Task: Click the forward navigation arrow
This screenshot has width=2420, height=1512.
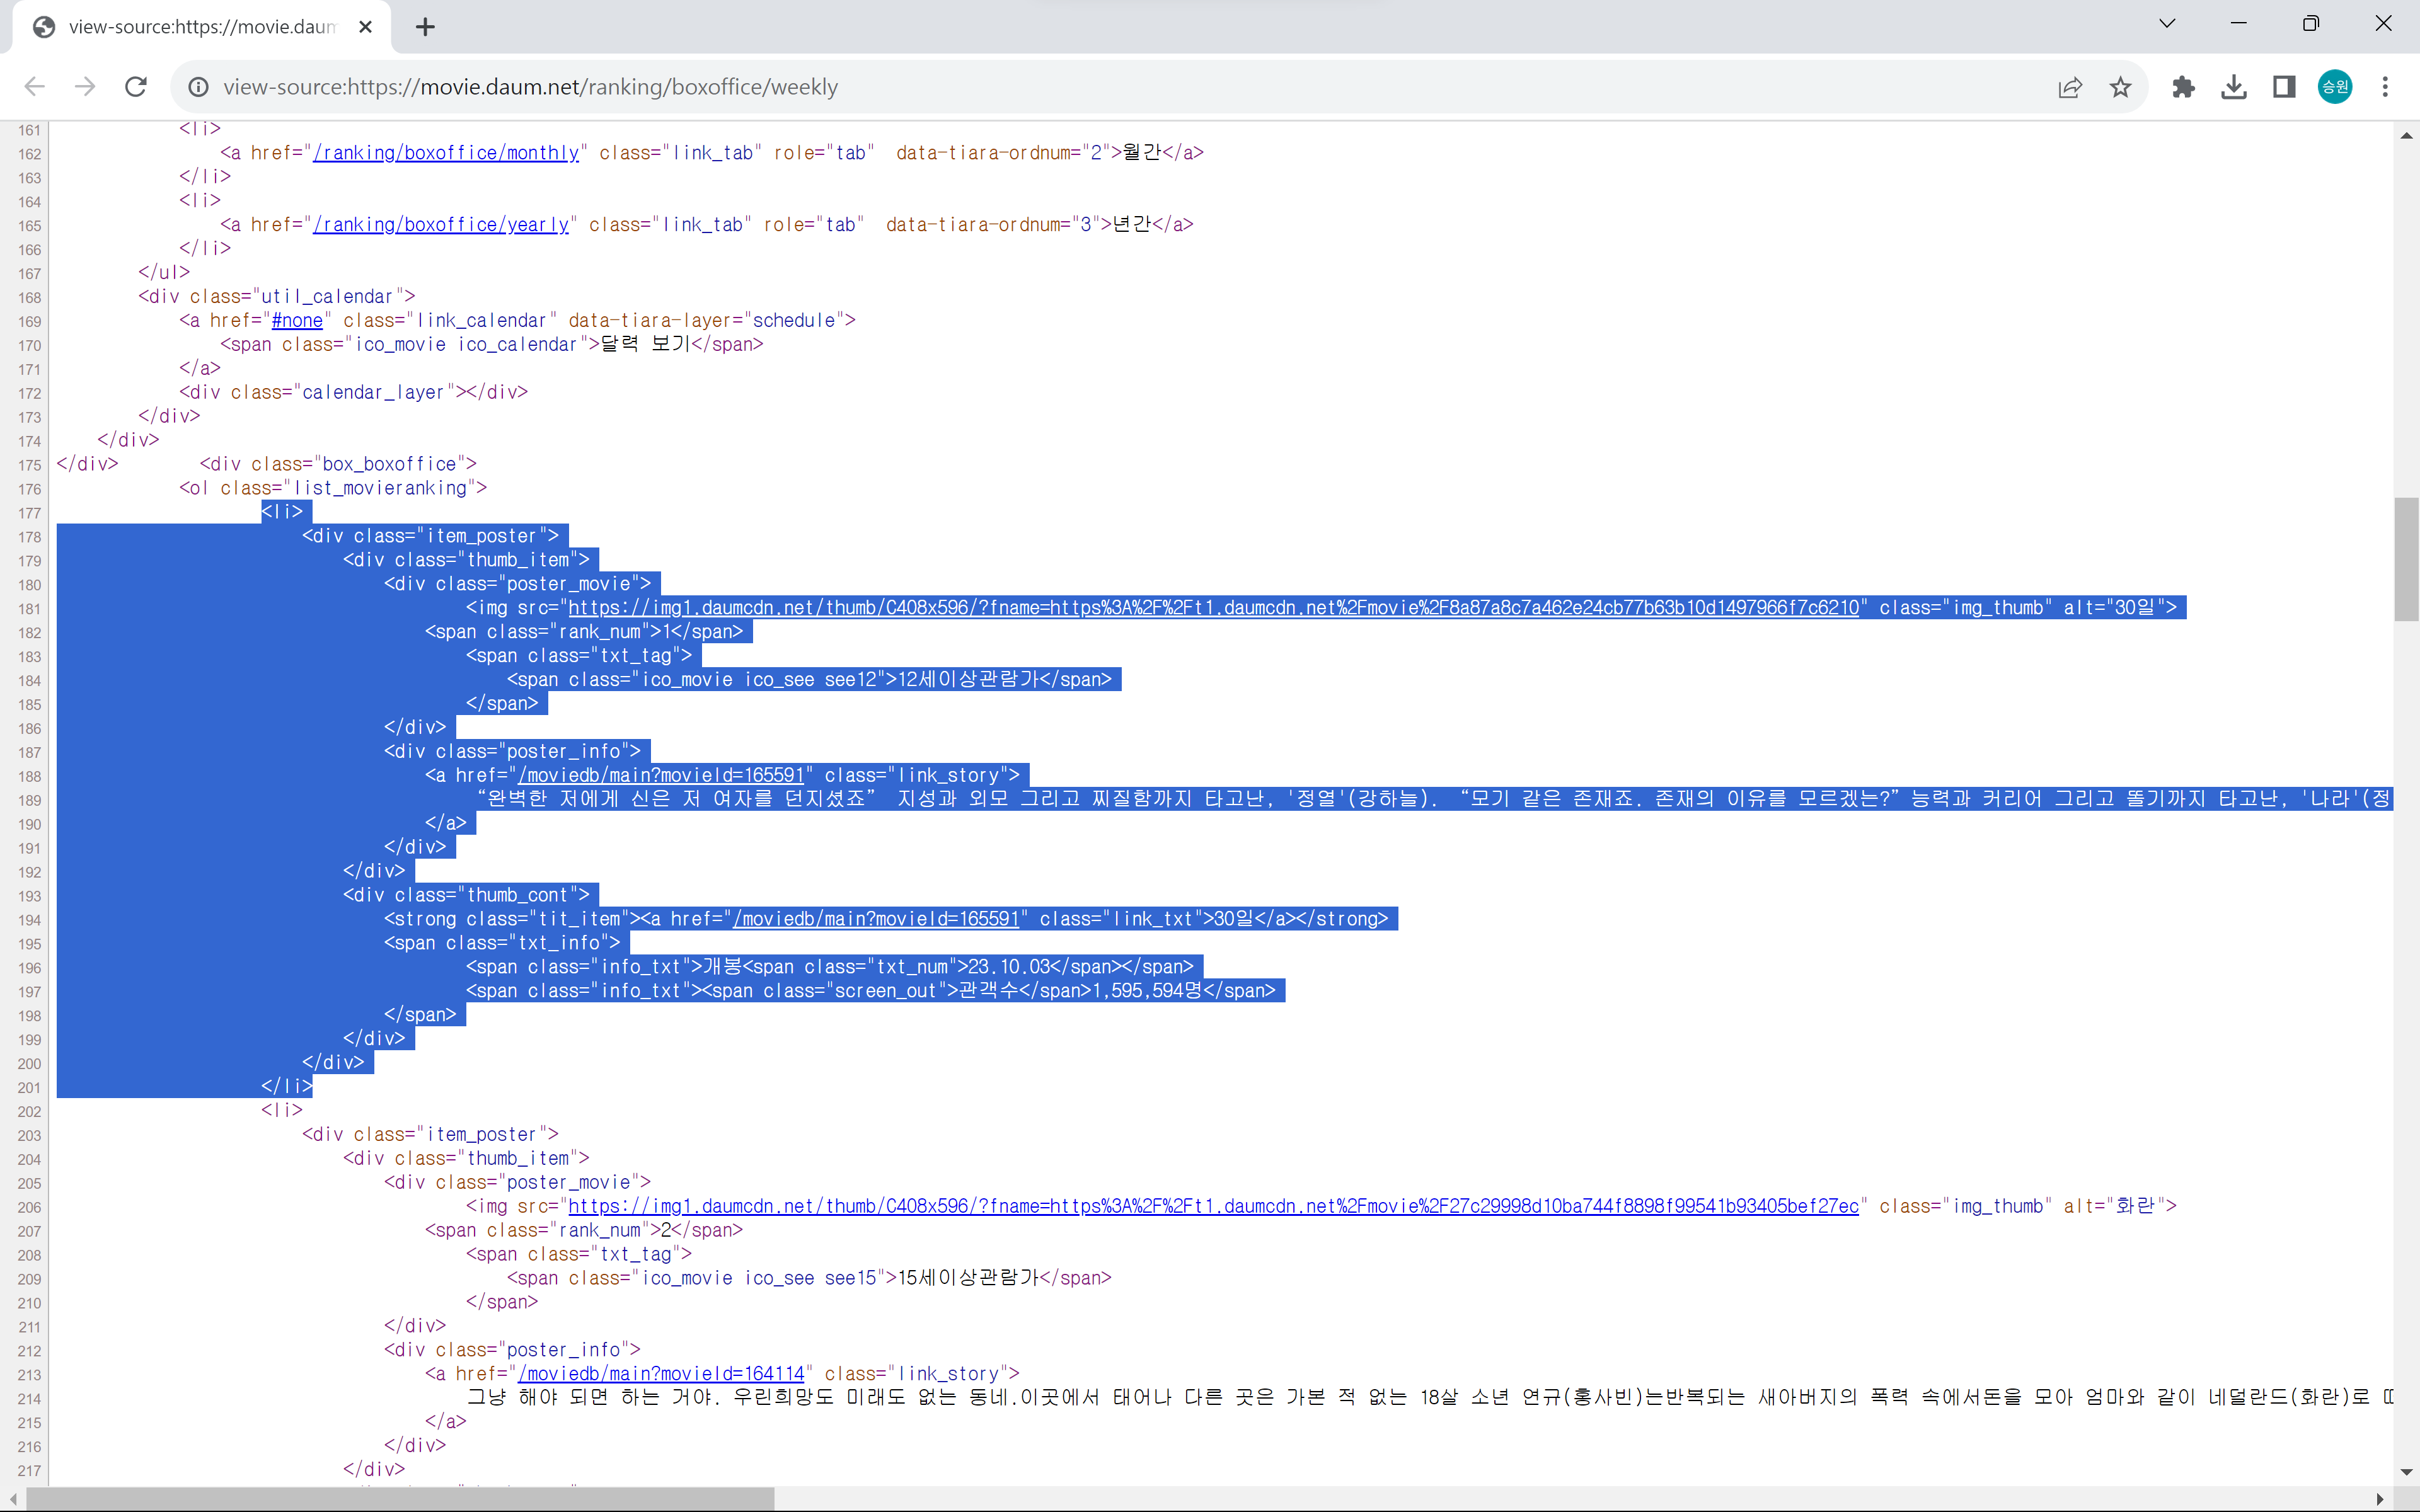Action: [x=85, y=87]
